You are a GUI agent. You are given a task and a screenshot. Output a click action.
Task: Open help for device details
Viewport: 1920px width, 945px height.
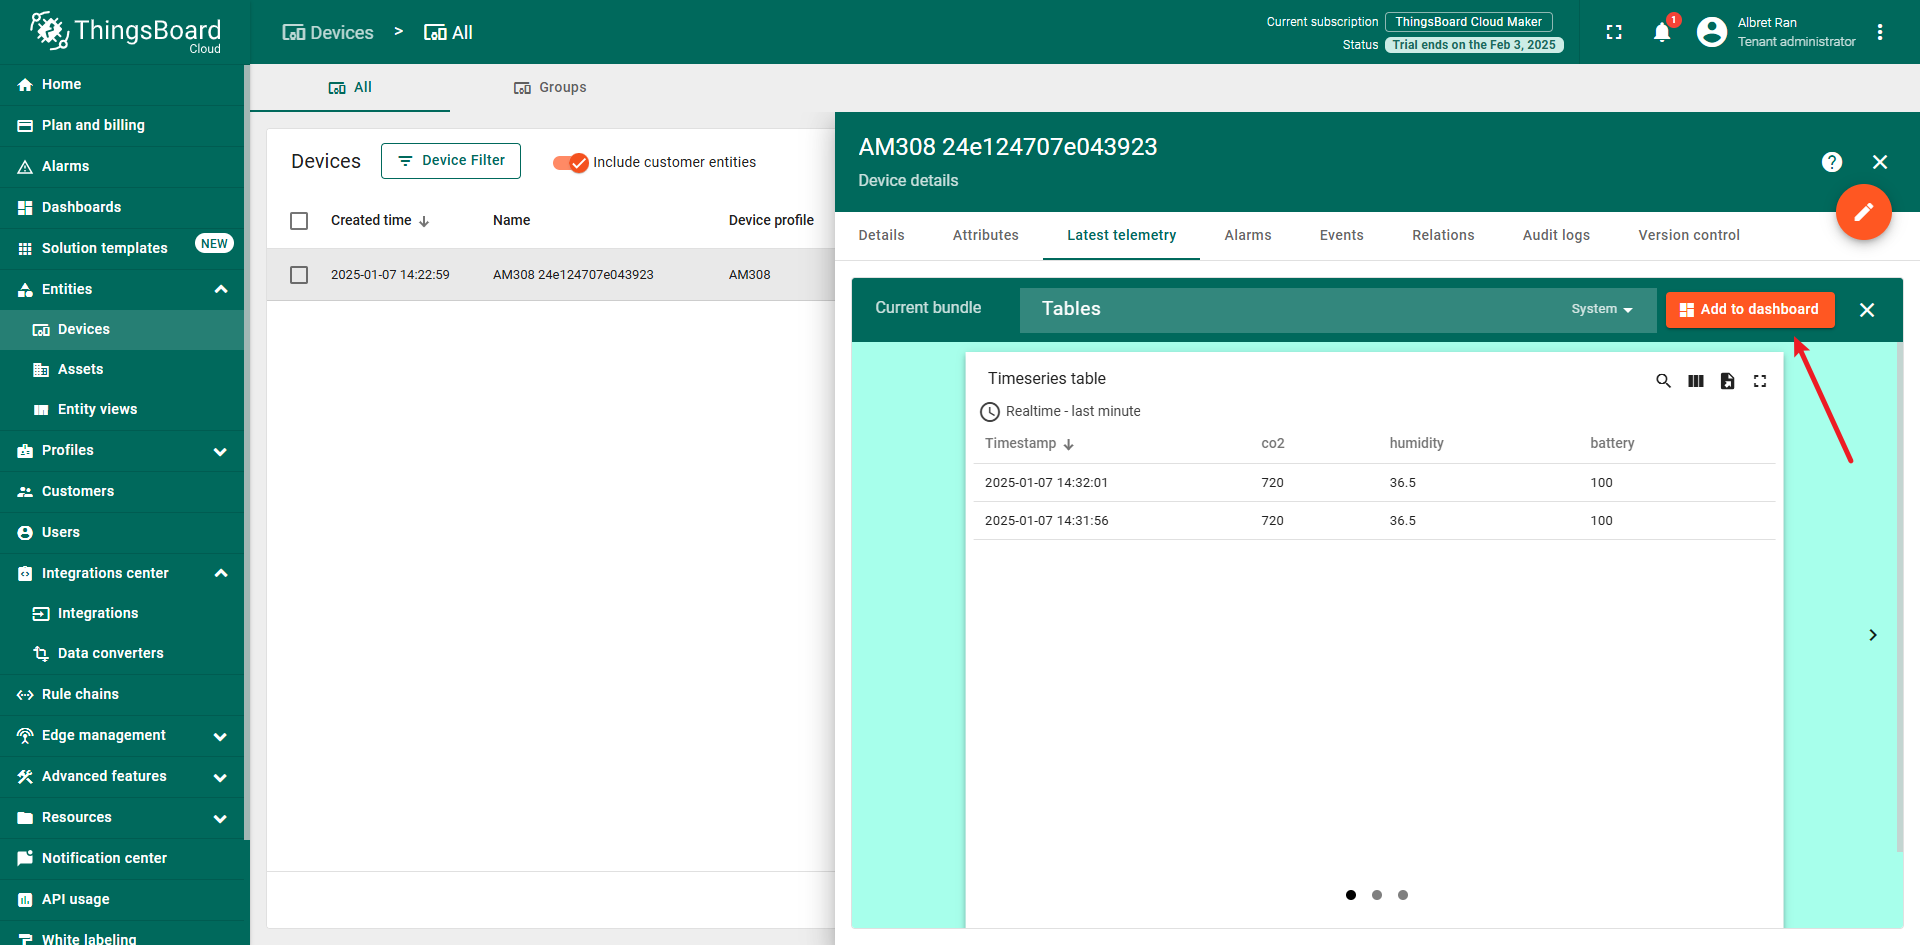tap(1832, 162)
